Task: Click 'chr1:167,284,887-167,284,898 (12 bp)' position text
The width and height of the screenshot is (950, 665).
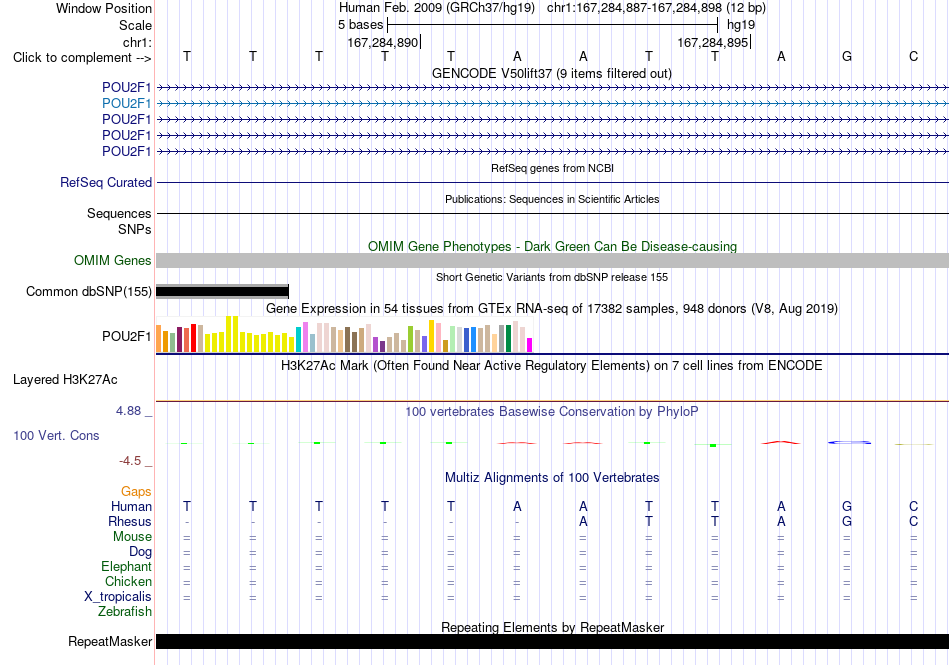Action: tap(656, 8)
